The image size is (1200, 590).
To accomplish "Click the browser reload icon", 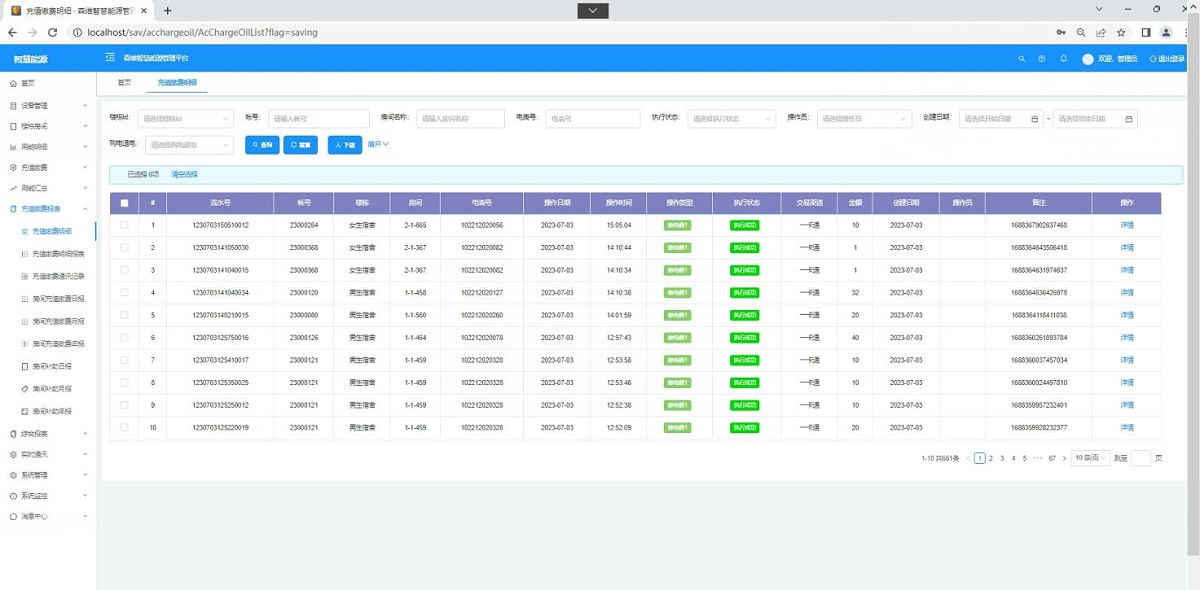I will click(52, 32).
